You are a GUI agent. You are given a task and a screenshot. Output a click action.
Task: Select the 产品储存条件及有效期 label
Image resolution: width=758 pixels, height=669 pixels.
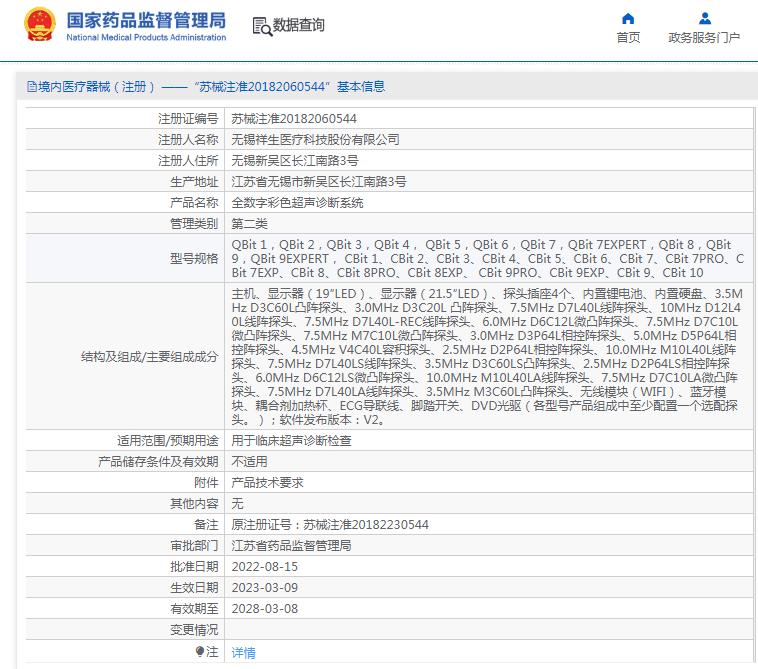(x=158, y=462)
